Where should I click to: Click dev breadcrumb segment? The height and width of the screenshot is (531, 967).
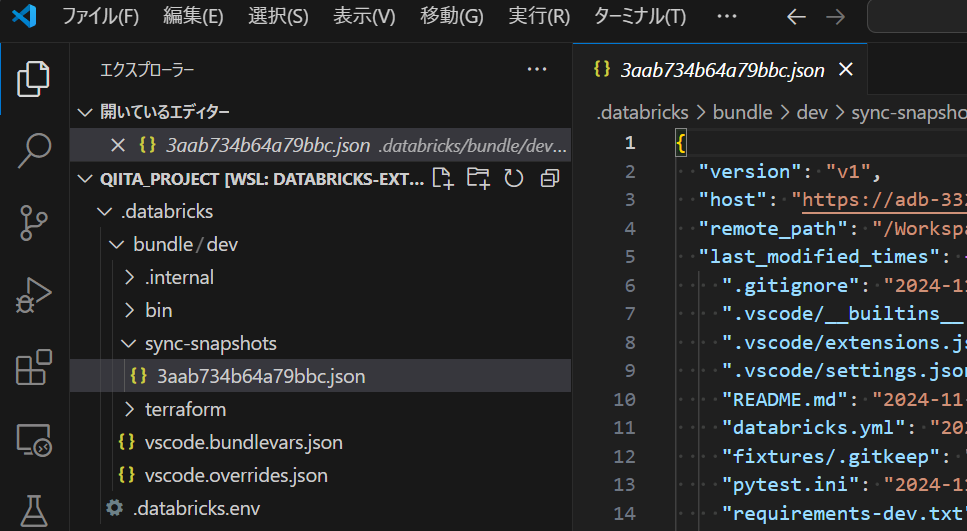click(812, 112)
